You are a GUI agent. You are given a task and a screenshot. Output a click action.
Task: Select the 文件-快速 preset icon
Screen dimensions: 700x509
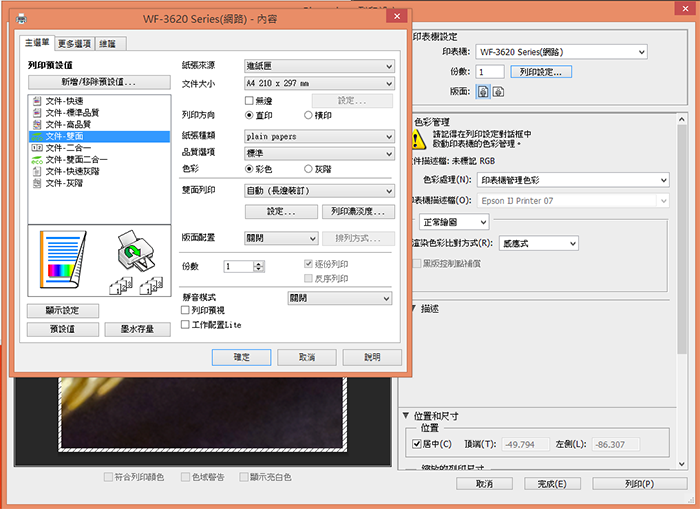point(37,101)
